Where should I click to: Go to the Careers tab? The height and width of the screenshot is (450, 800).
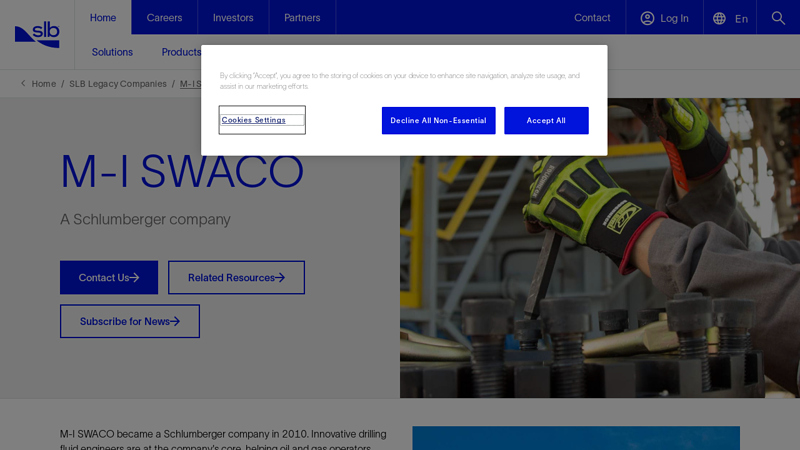point(164,17)
